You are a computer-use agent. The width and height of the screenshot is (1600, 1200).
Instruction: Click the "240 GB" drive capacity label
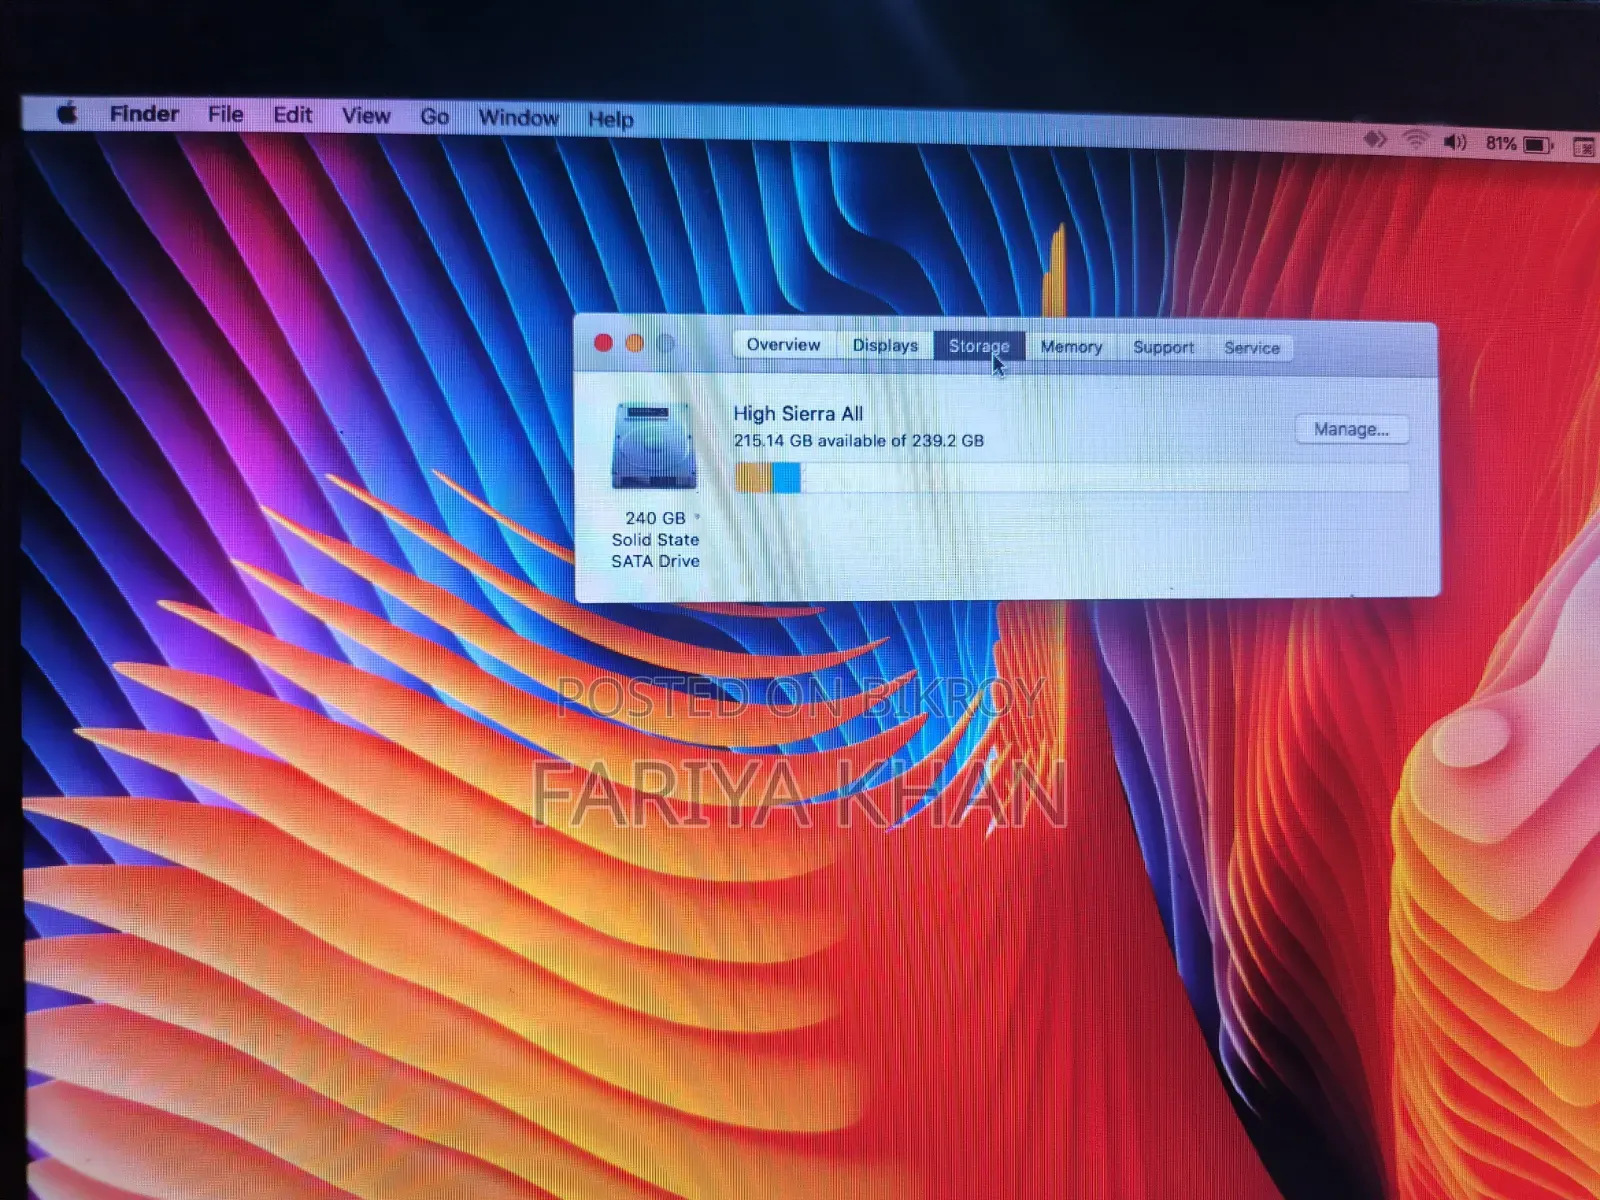[655, 518]
